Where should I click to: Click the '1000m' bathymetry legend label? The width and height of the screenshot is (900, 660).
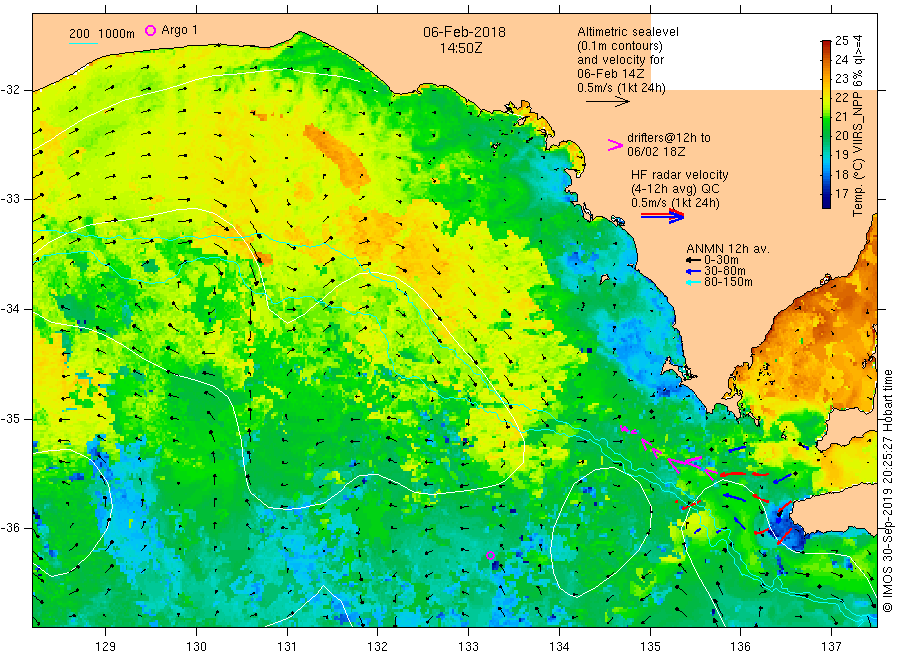(x=117, y=34)
